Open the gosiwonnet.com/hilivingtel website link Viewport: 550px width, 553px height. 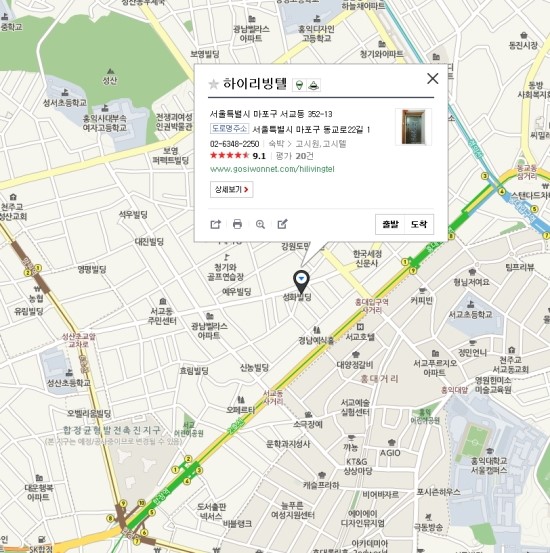[x=272, y=169]
